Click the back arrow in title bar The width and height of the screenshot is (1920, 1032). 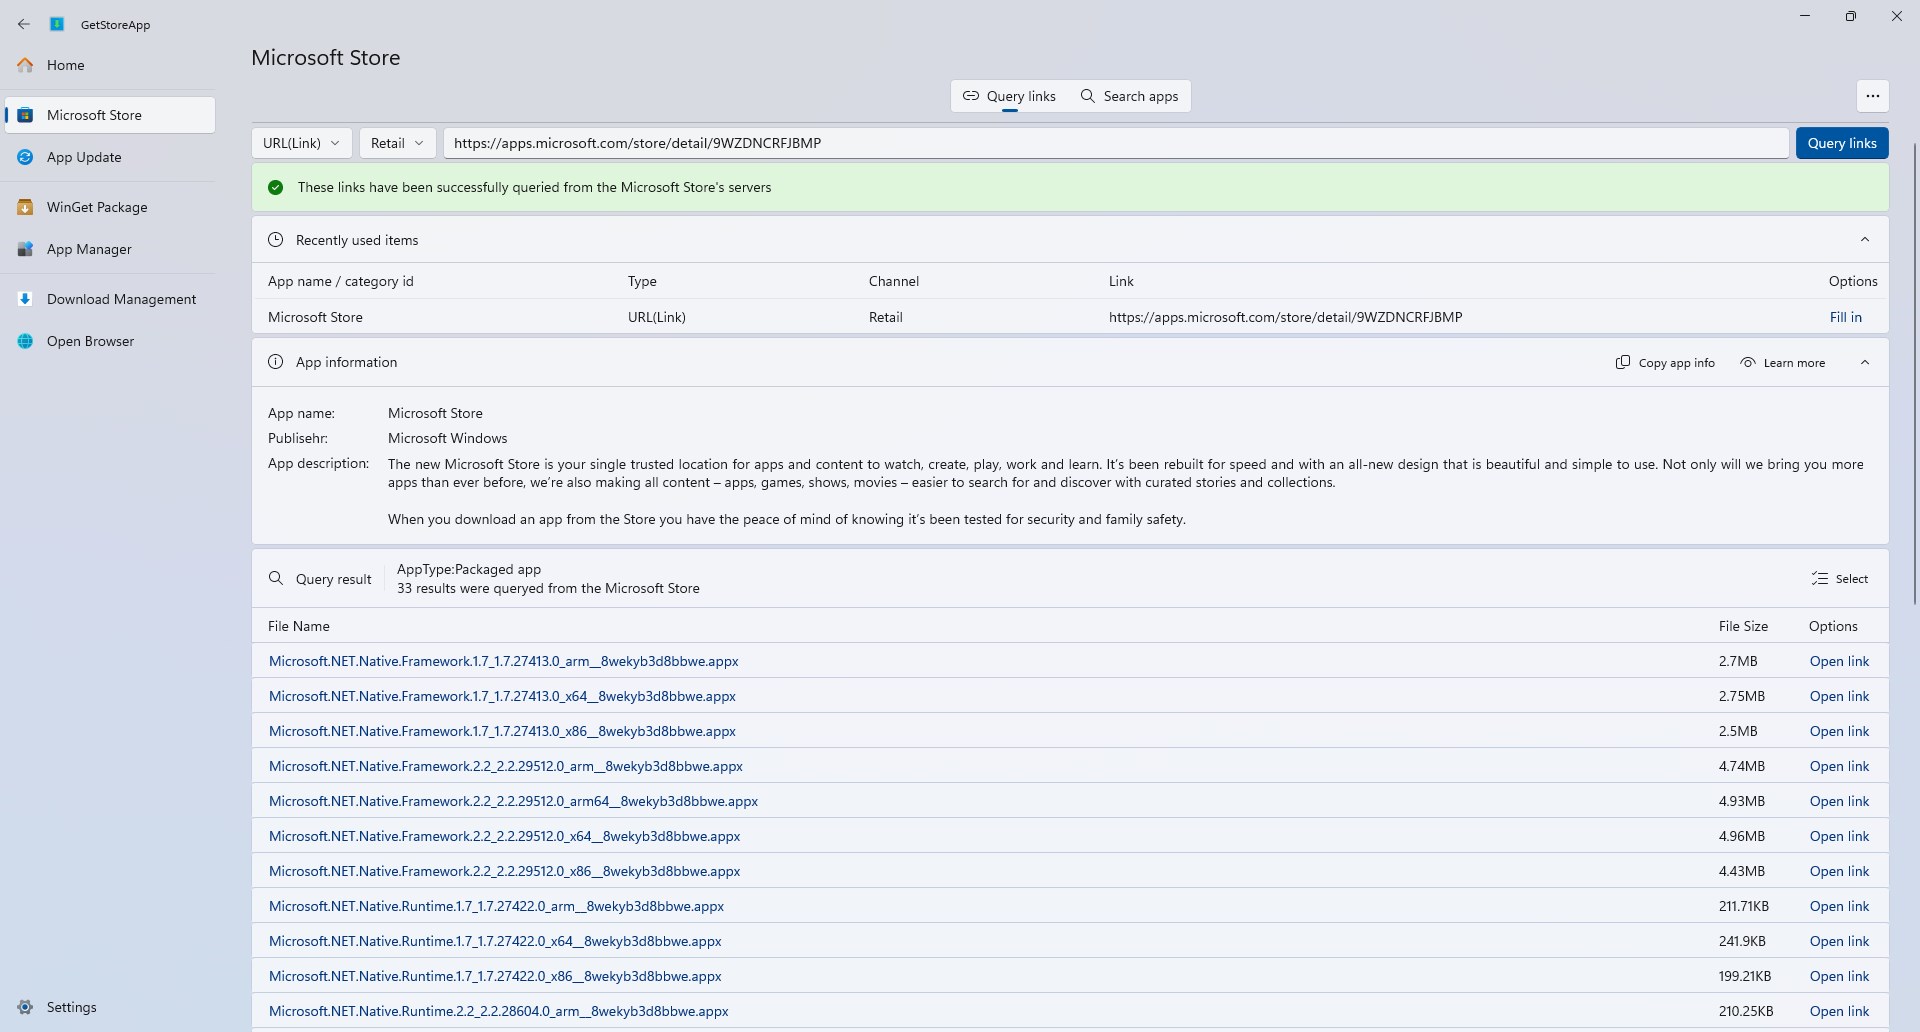coord(24,24)
